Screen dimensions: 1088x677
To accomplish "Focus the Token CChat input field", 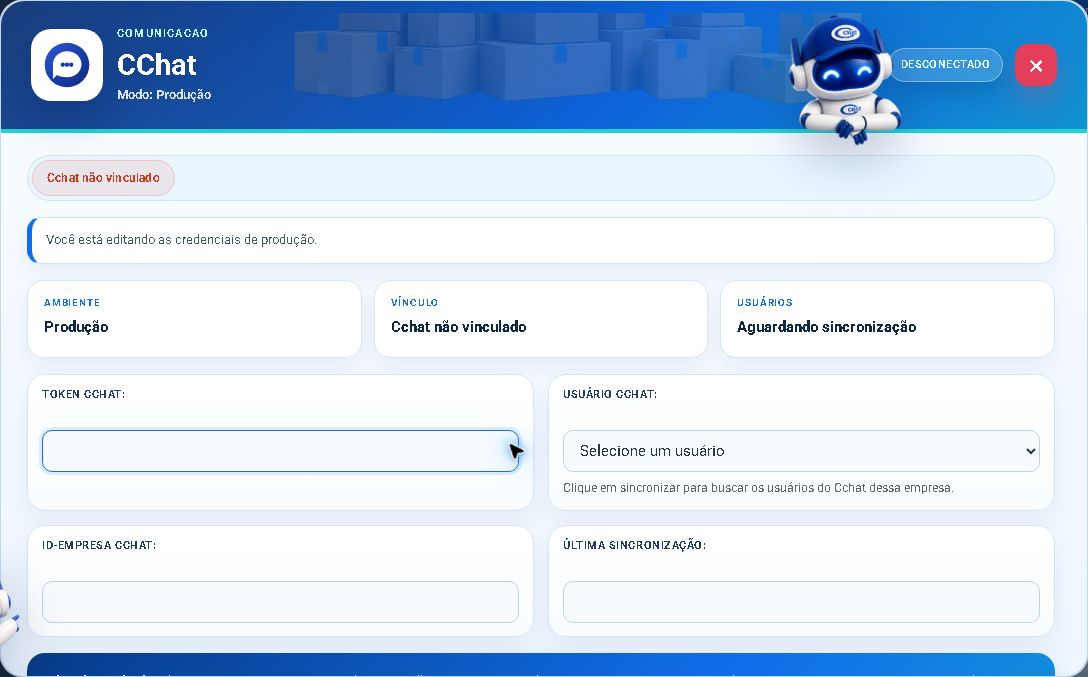I will pos(280,451).
